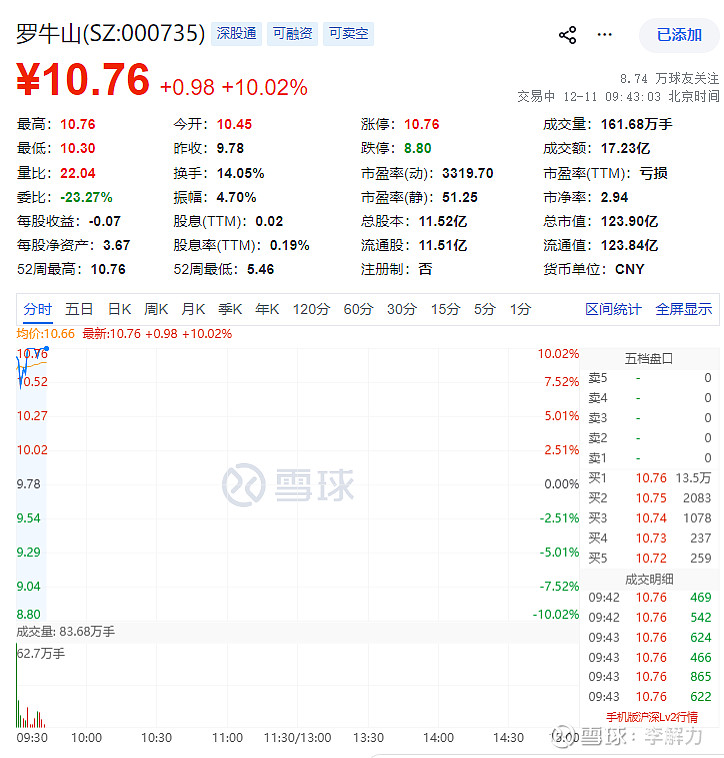Screen dimensions: 724x758
Task: Switch to the 日K chart tab
Action: pos(119,309)
